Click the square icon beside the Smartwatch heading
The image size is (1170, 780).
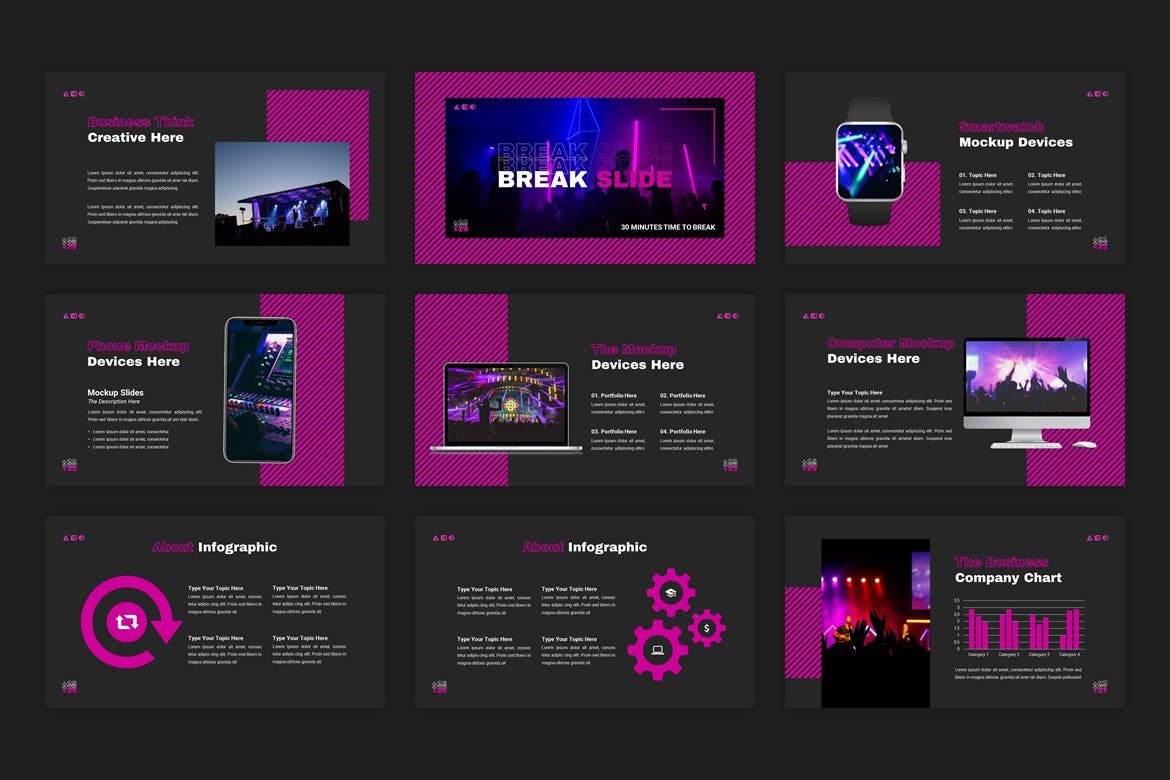pyautogui.click(x=1097, y=94)
